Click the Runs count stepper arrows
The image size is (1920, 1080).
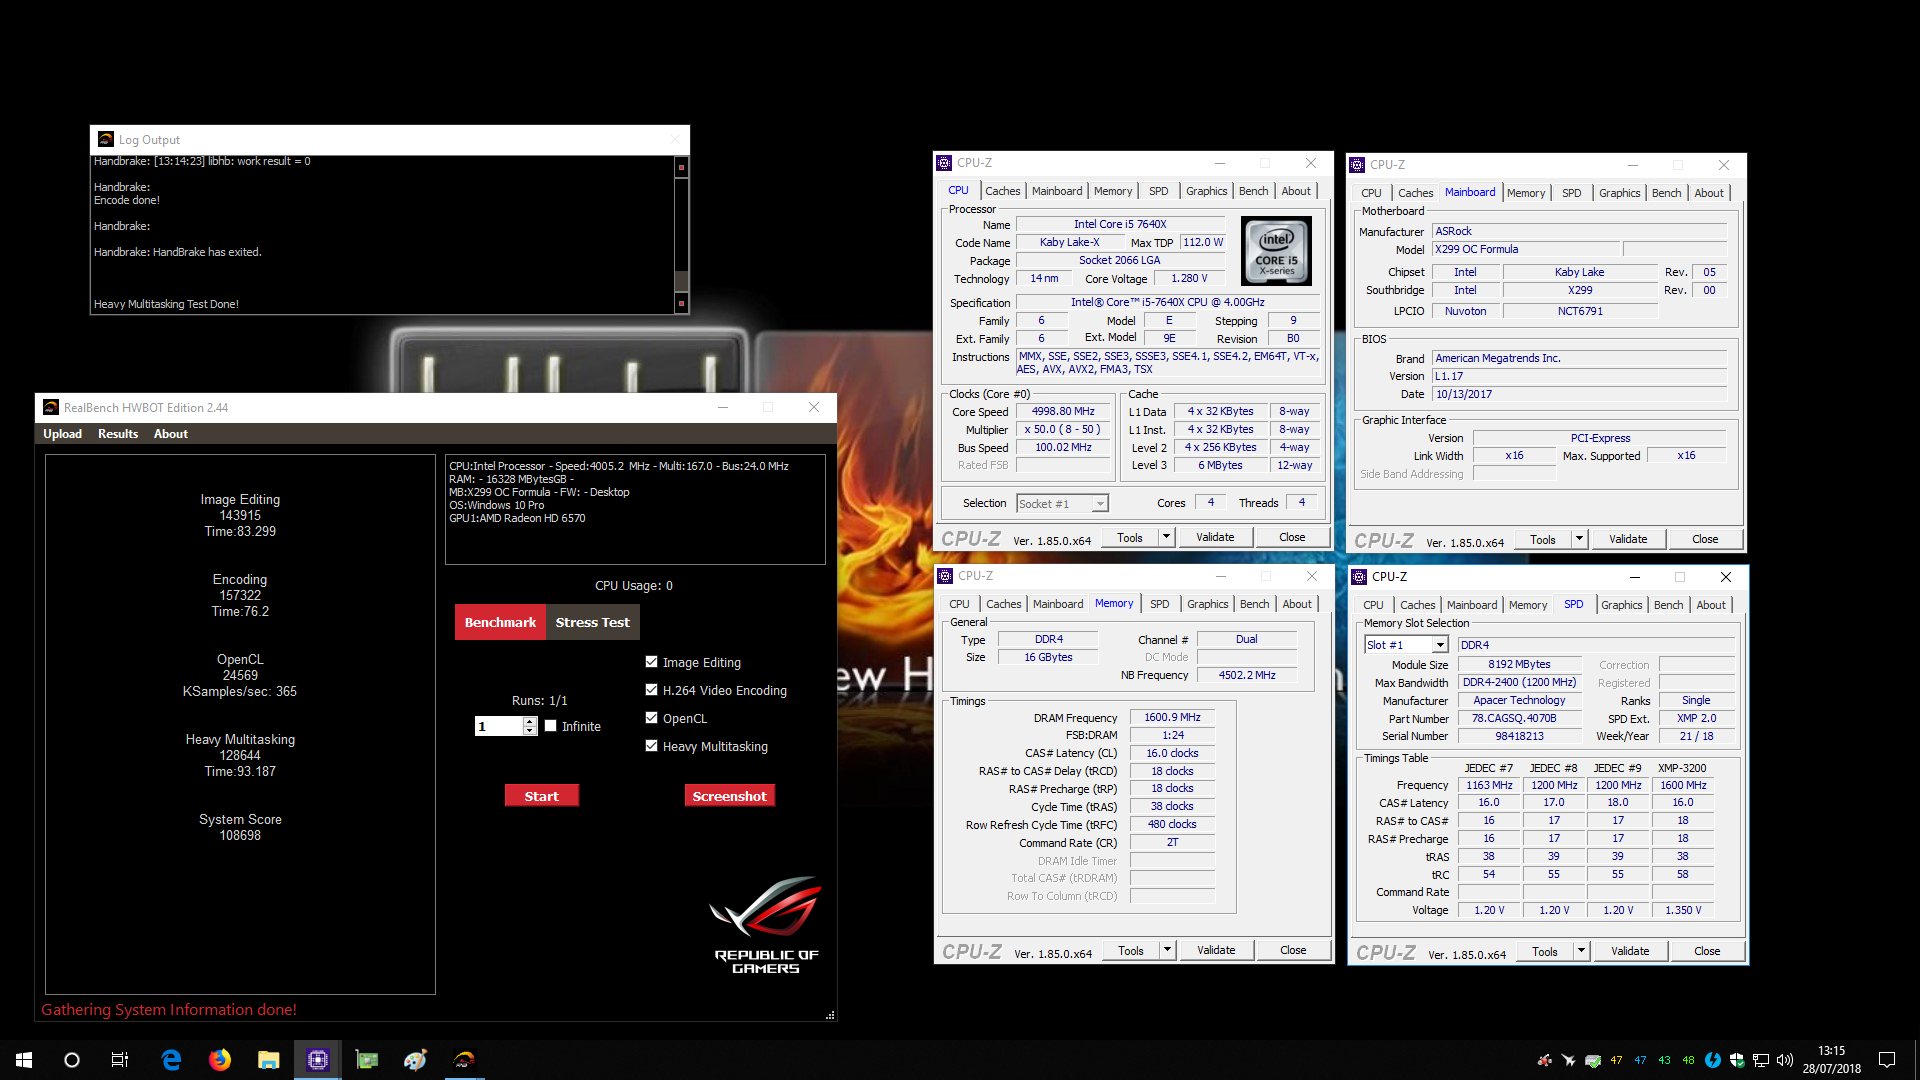click(530, 726)
